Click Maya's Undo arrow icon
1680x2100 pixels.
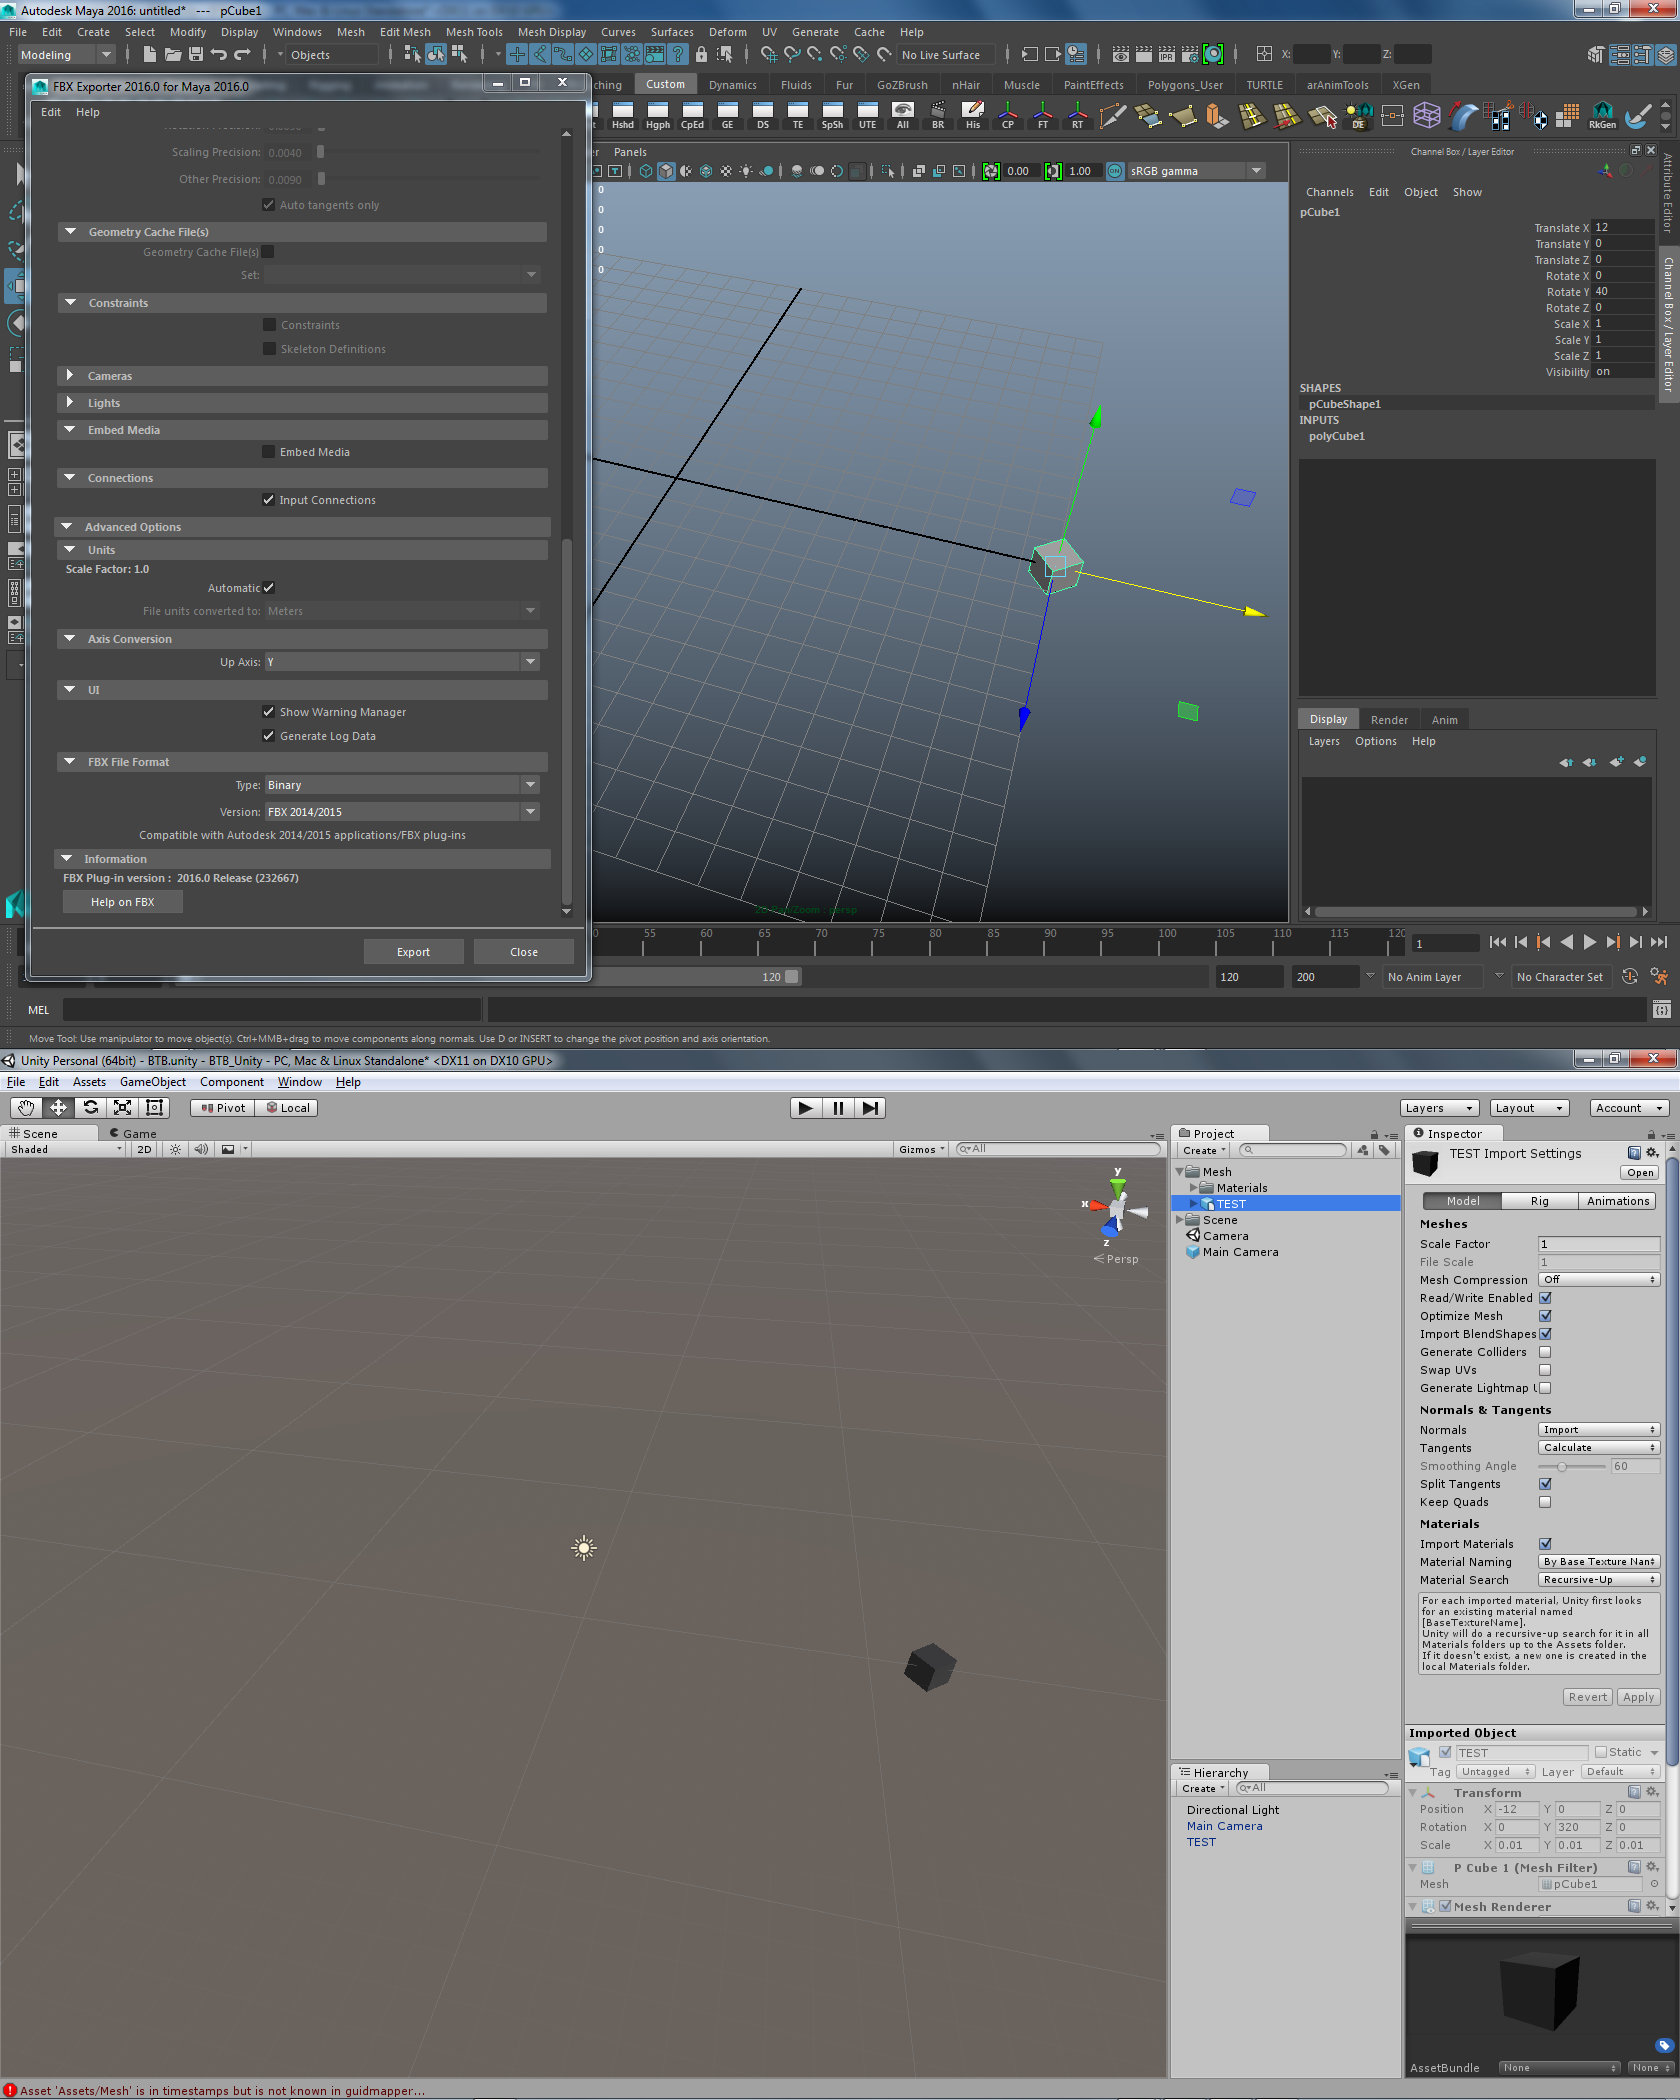click(219, 54)
